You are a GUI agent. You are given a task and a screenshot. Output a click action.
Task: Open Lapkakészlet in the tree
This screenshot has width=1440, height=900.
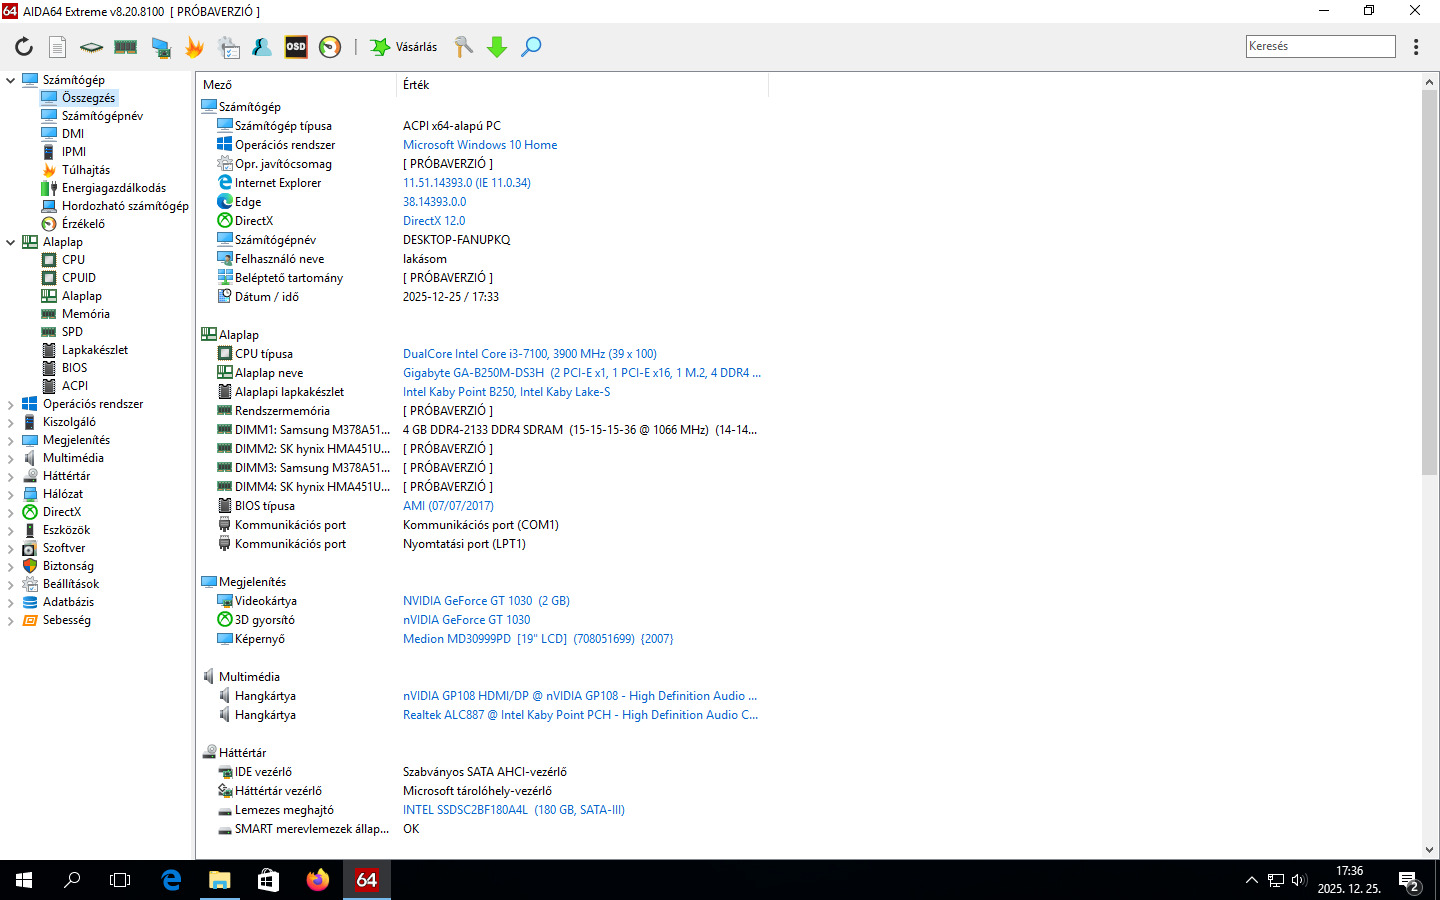coord(95,350)
